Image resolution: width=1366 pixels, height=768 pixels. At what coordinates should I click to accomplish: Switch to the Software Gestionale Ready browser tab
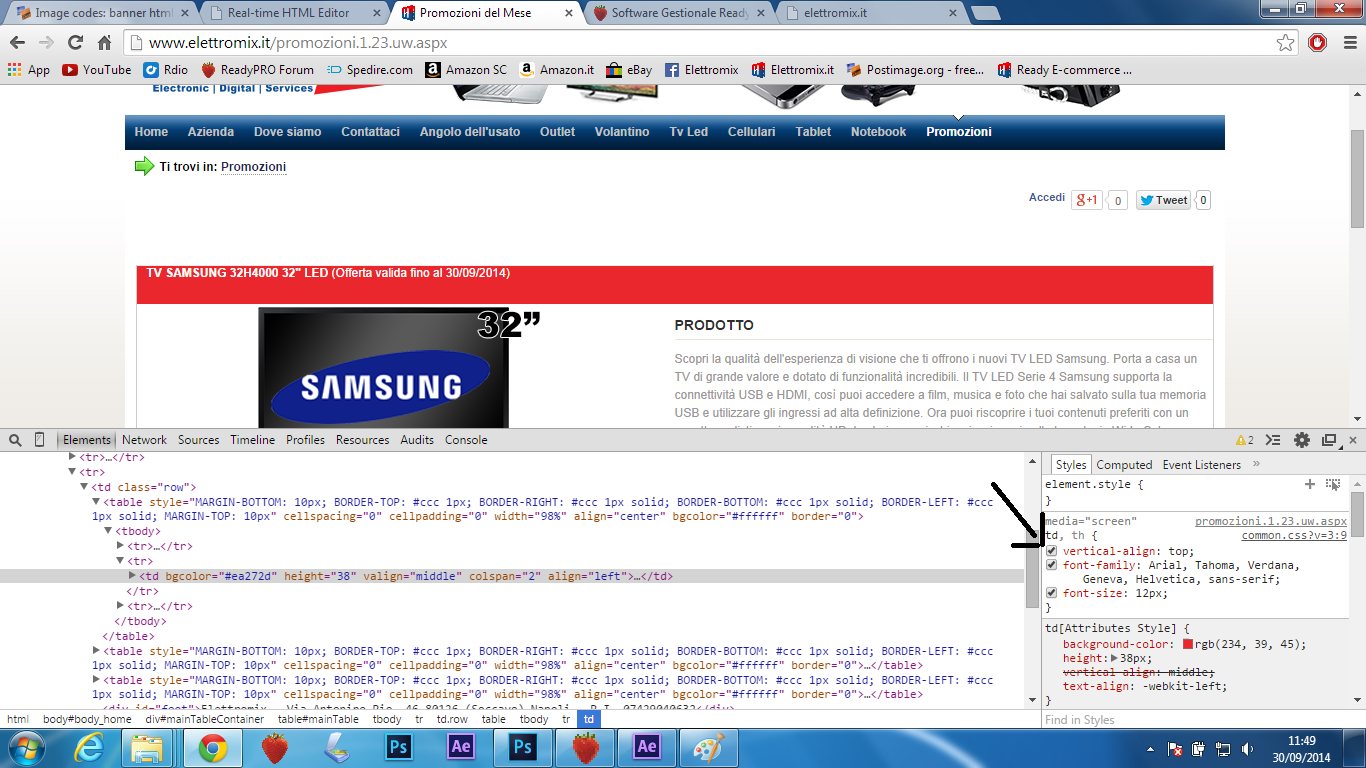click(680, 13)
